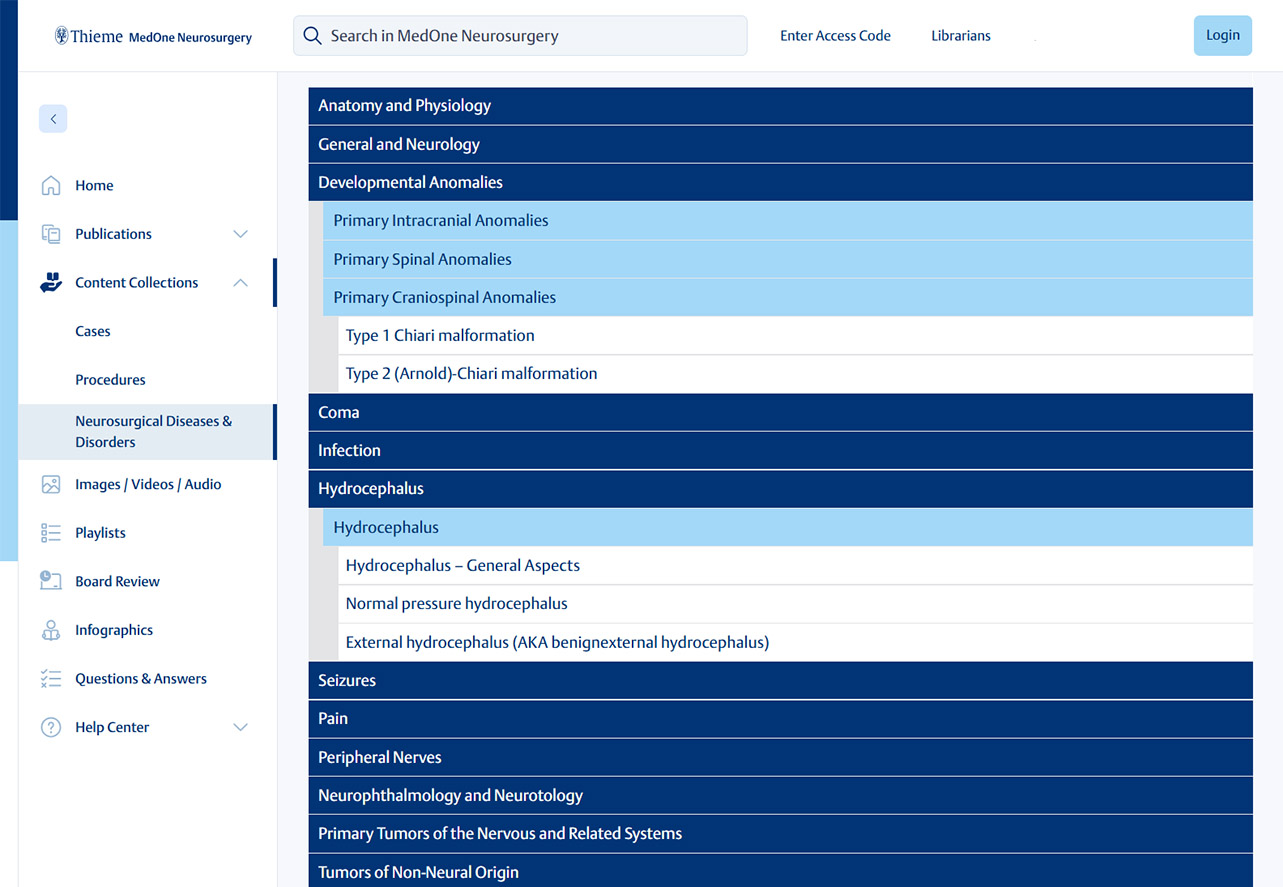
Task: Select the Home icon in the sidebar
Action: [50, 185]
